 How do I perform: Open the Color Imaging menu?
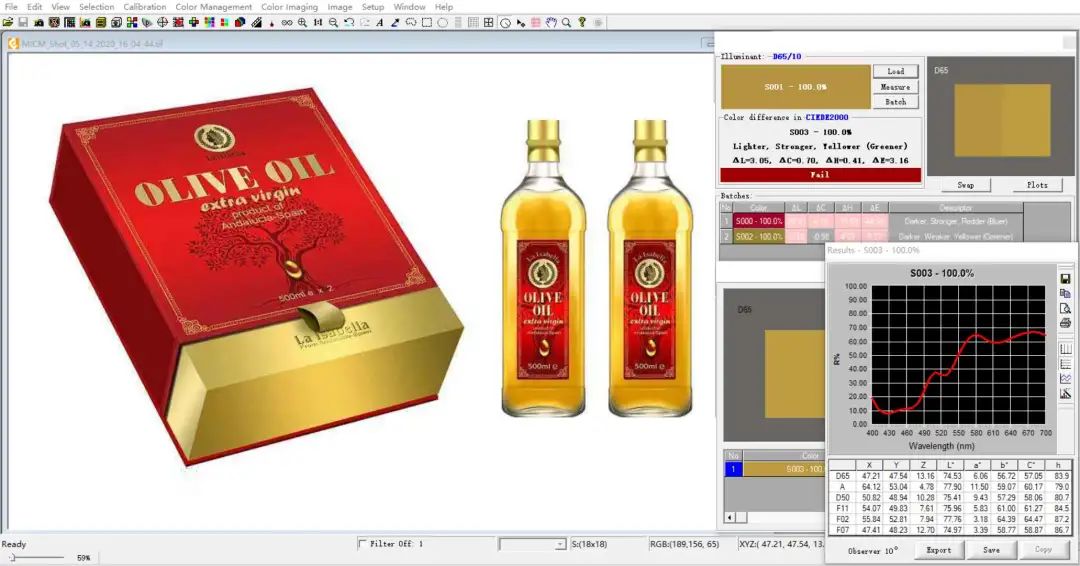pyautogui.click(x=289, y=7)
